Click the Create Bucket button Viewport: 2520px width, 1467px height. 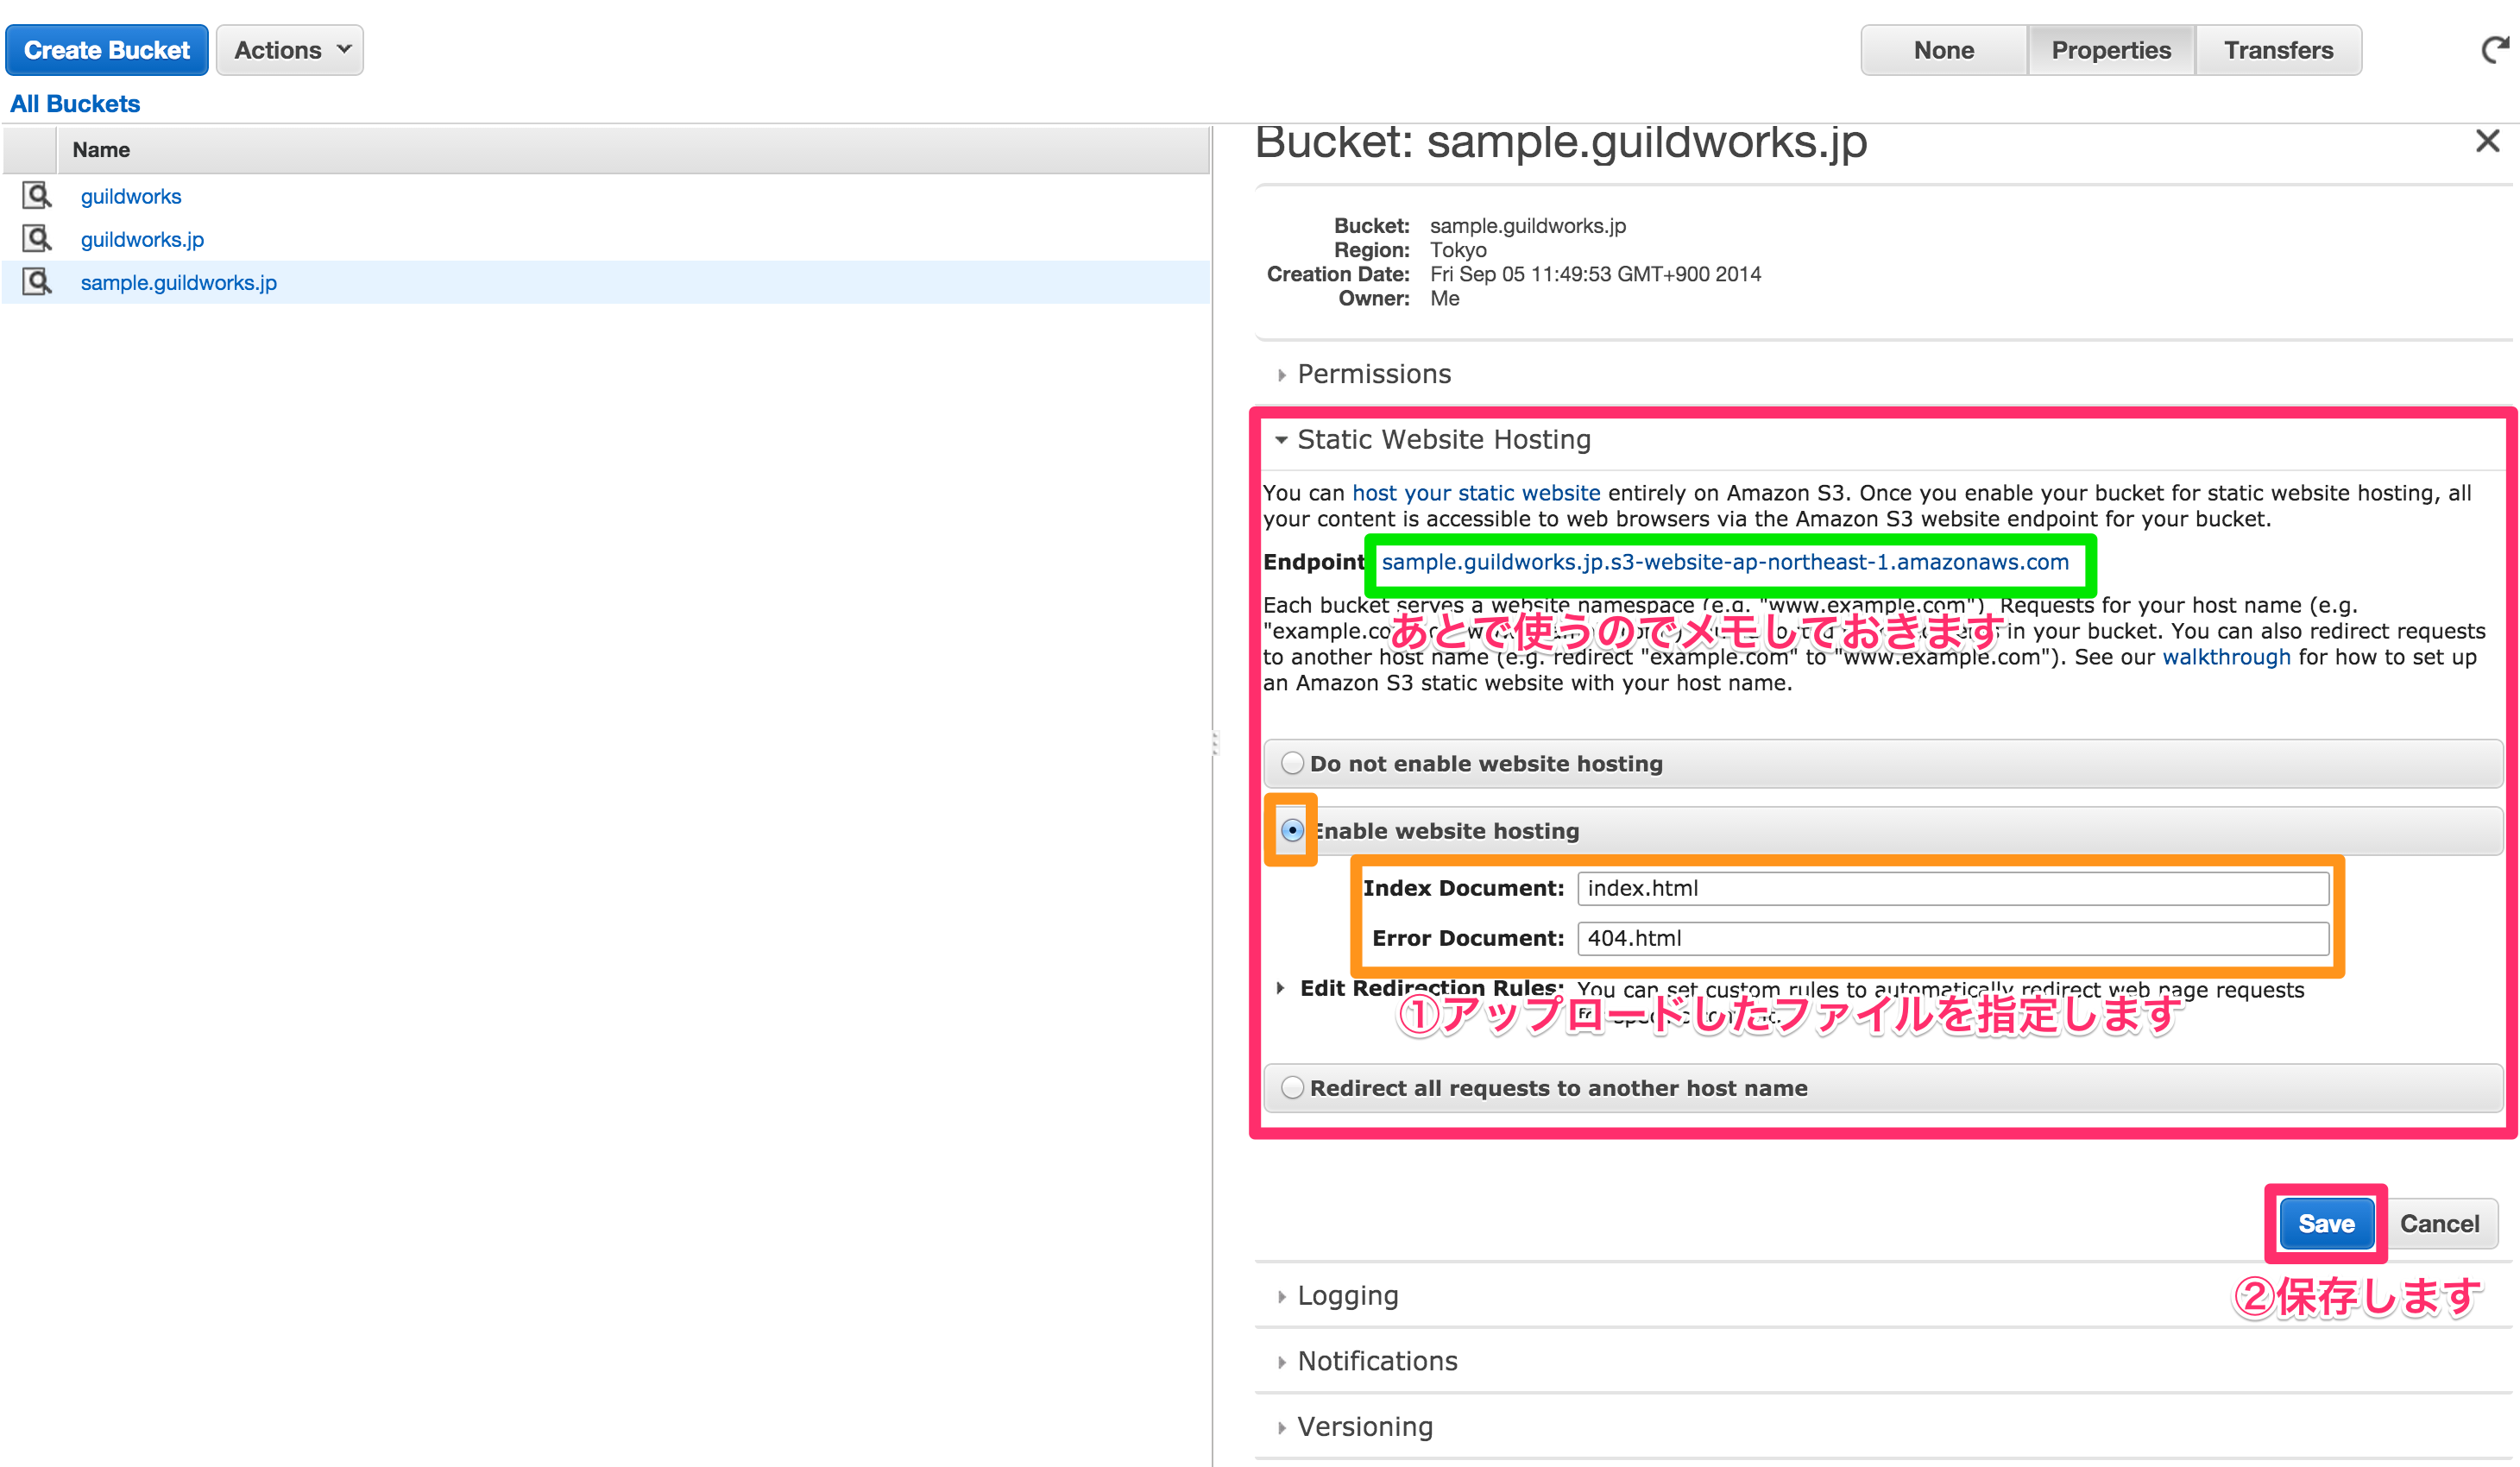pos(106,49)
